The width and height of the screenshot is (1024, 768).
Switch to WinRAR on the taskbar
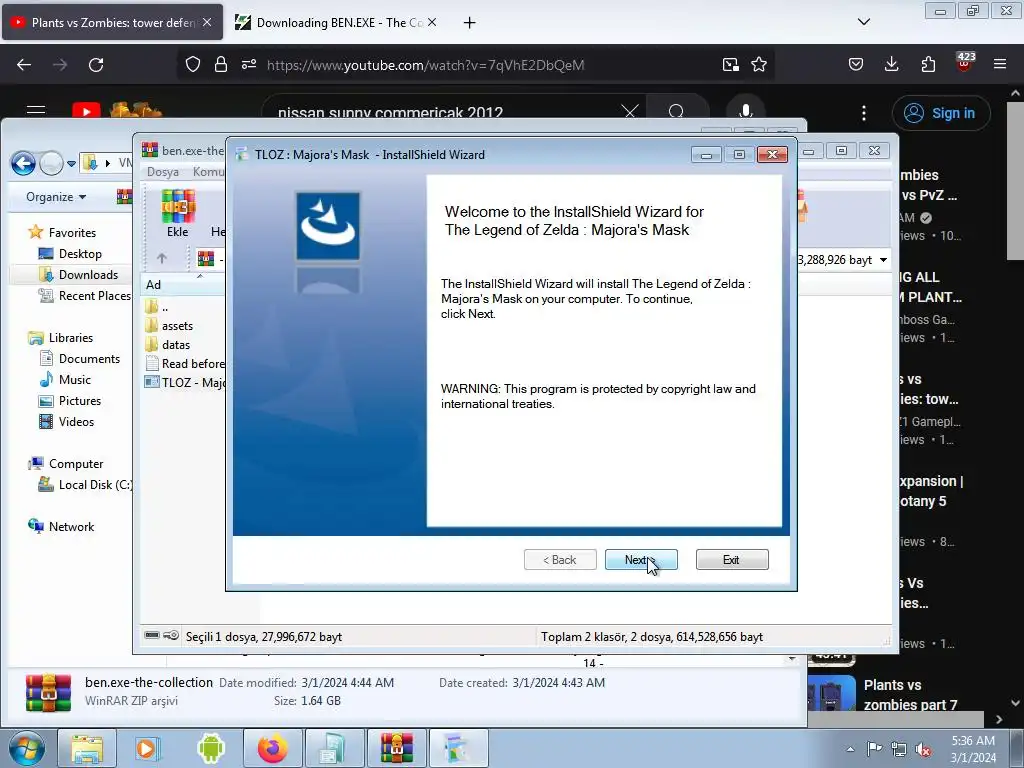396,748
